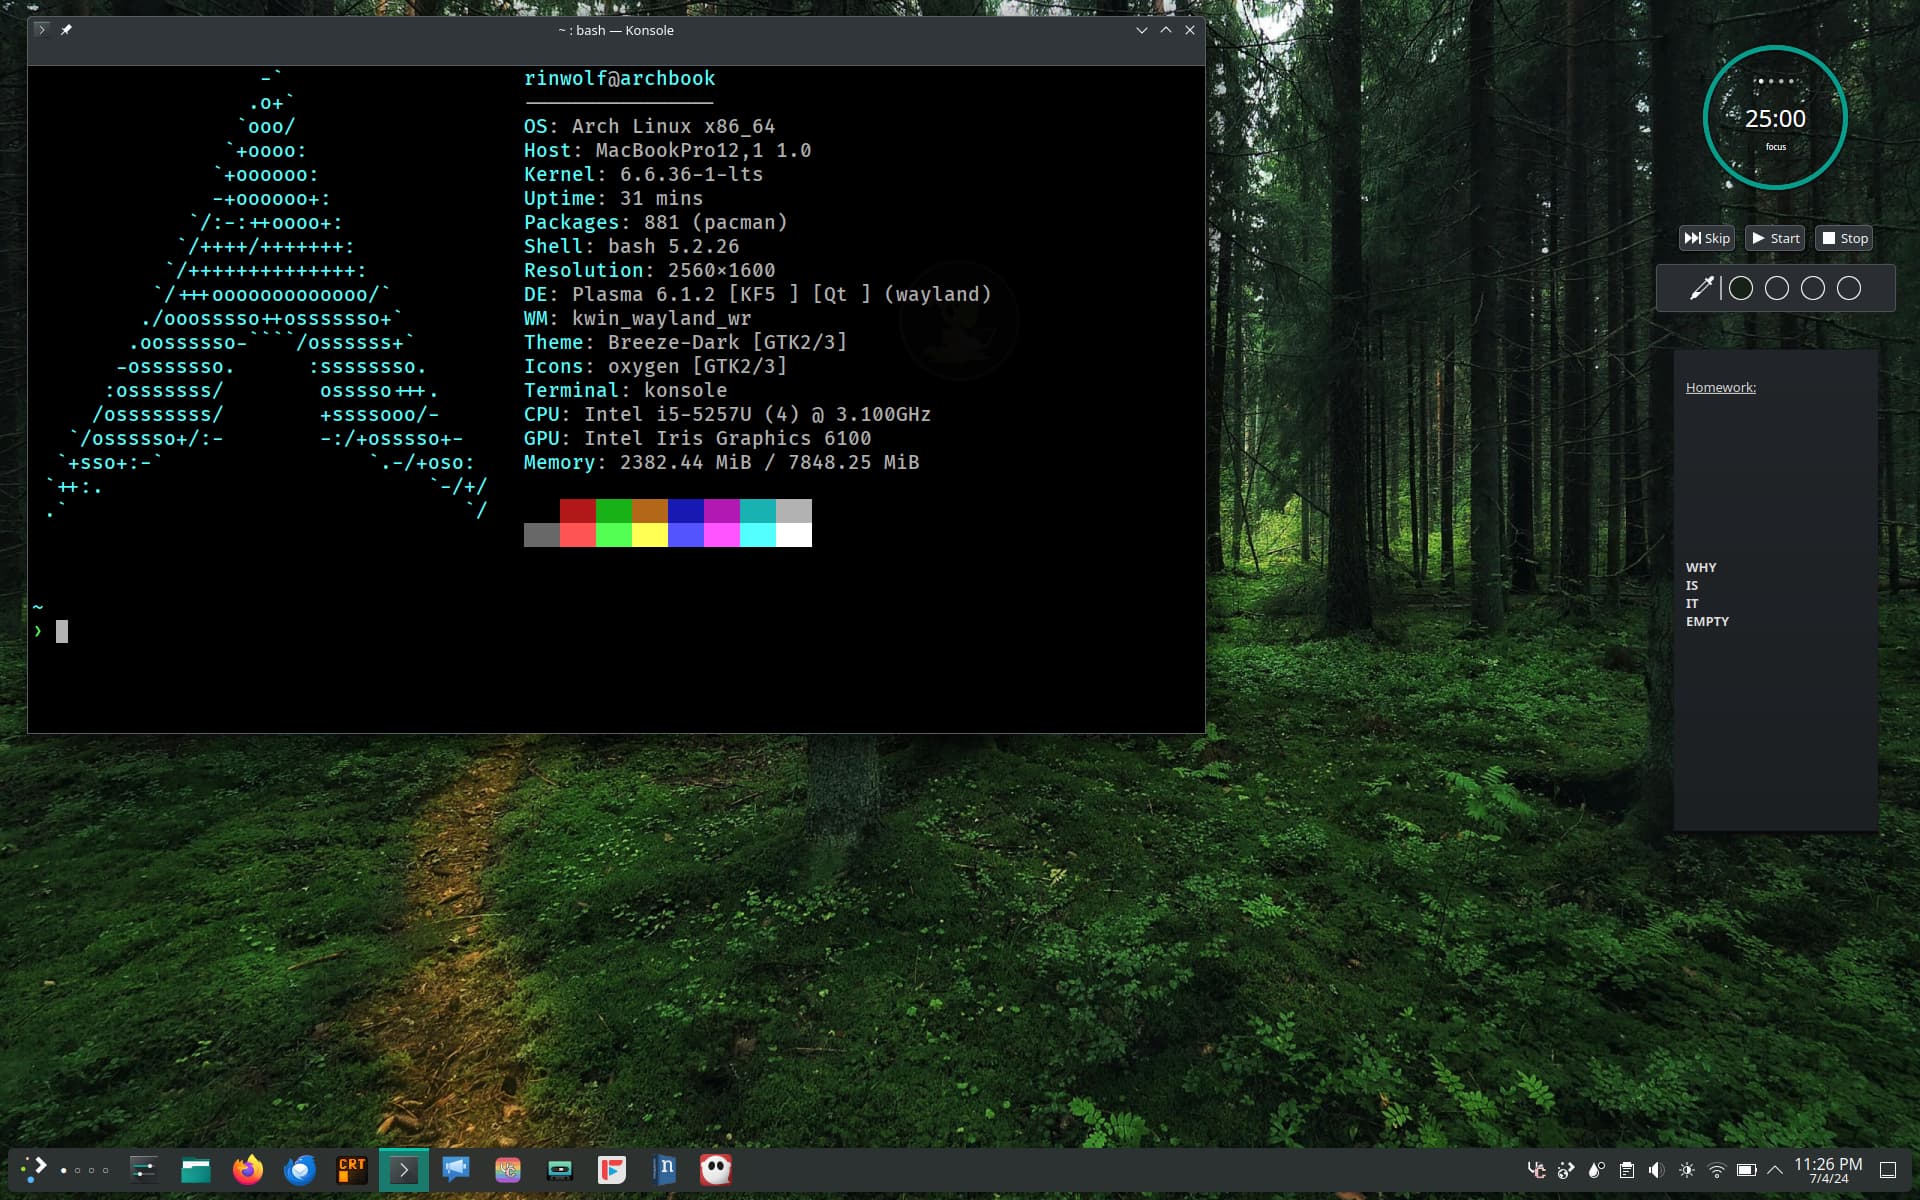Viewport: 1920px width, 1200px height.
Task: Click the 'EMPTY' word in the sticky note
Action: tap(1707, 621)
